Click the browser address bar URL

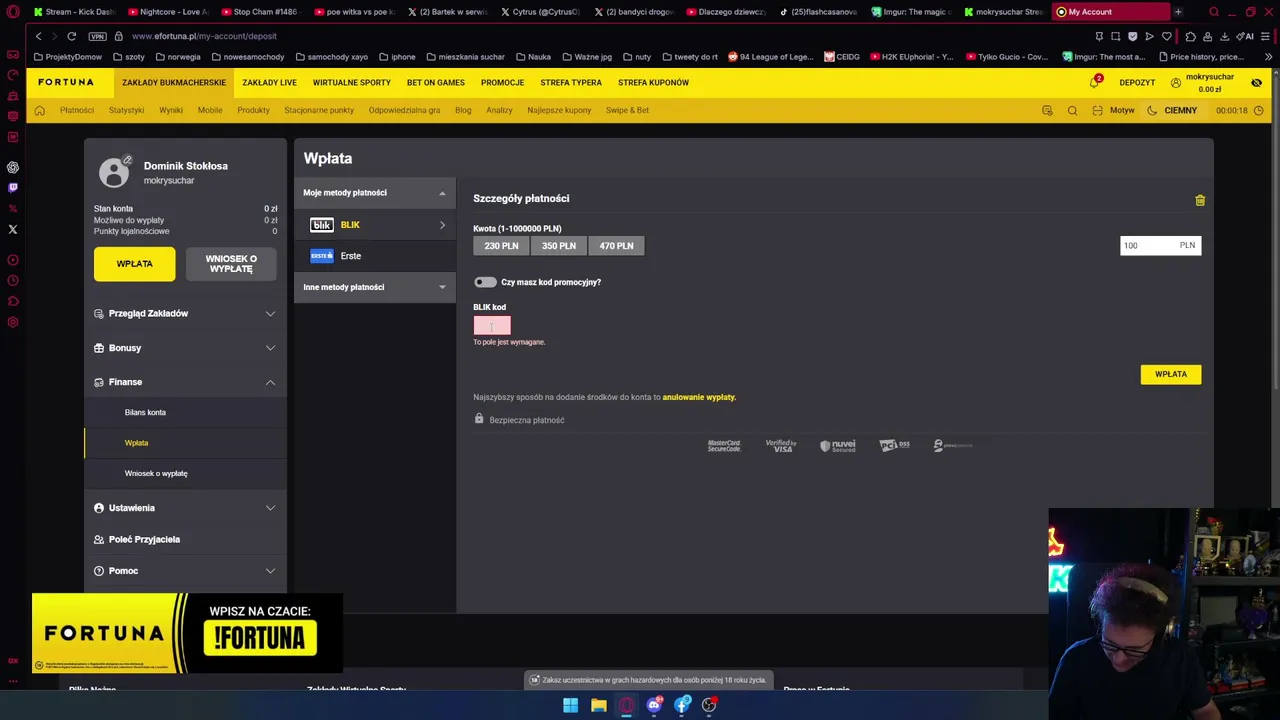coord(204,36)
